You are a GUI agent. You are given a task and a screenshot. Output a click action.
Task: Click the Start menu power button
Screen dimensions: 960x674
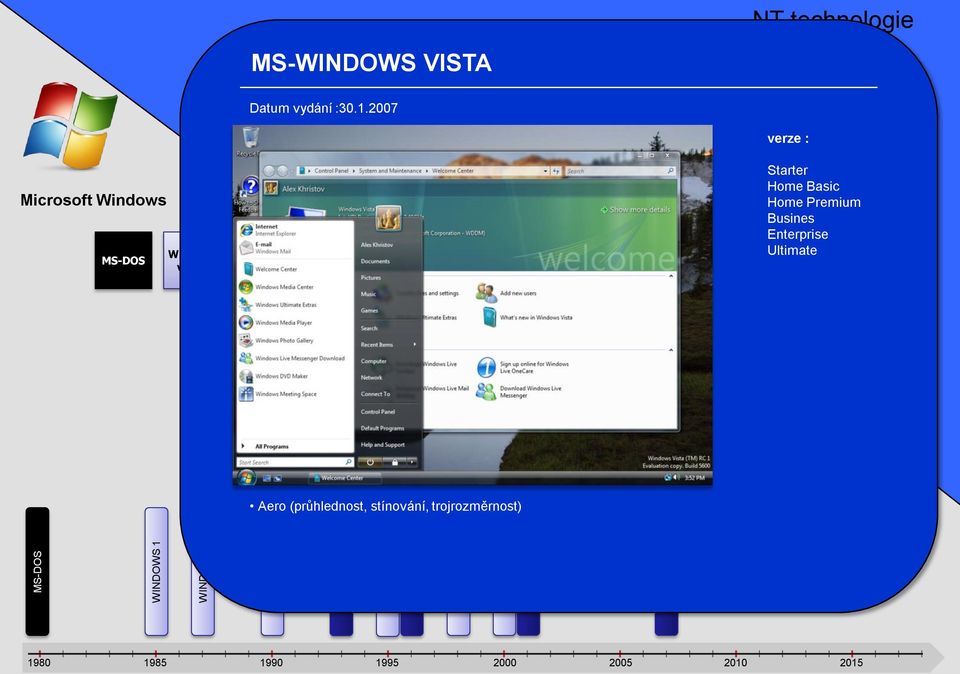click(x=370, y=462)
